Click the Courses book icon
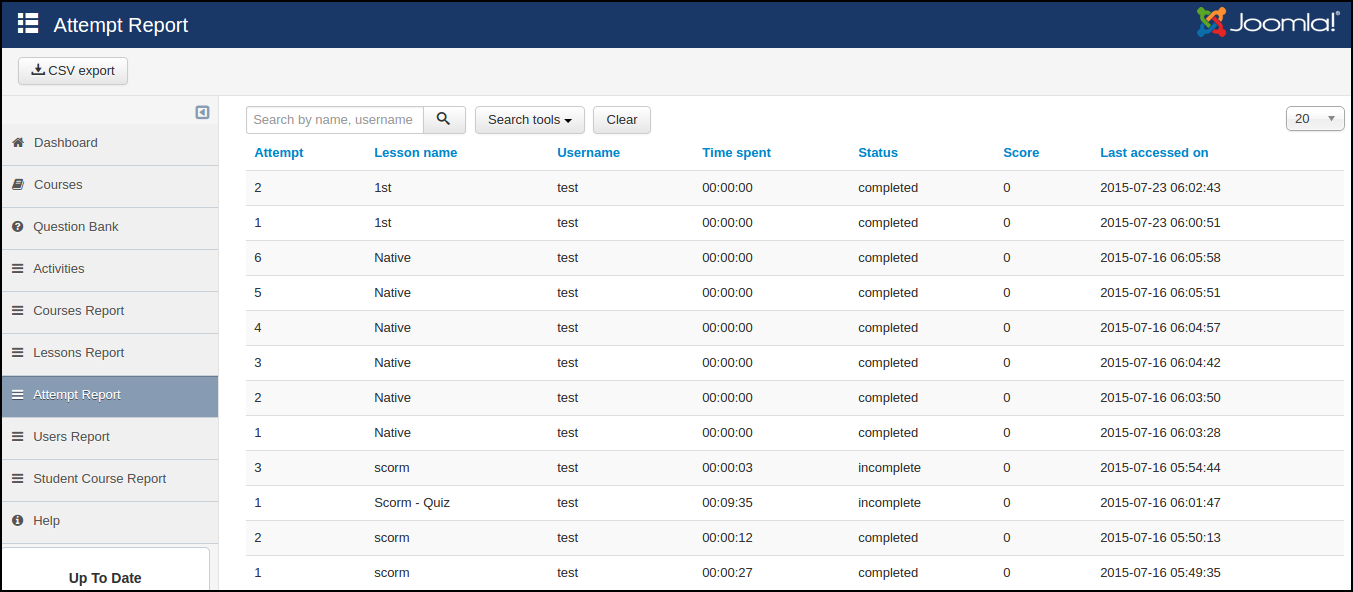Screen dimensions: 1353x592 tap(18, 185)
